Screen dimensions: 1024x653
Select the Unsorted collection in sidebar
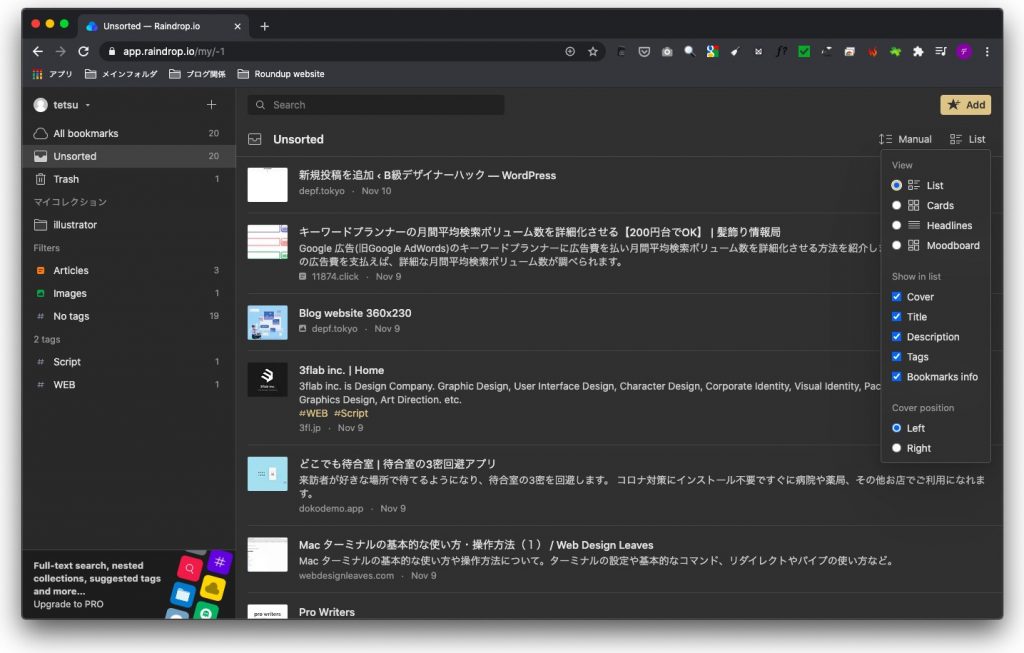(128, 156)
